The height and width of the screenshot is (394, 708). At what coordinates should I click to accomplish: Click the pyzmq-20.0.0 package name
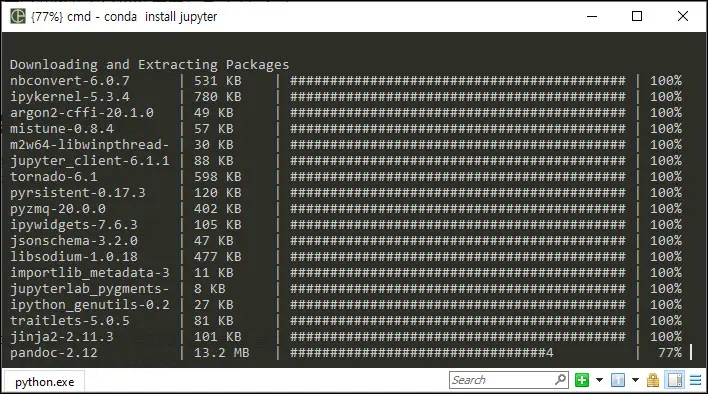click(58, 209)
